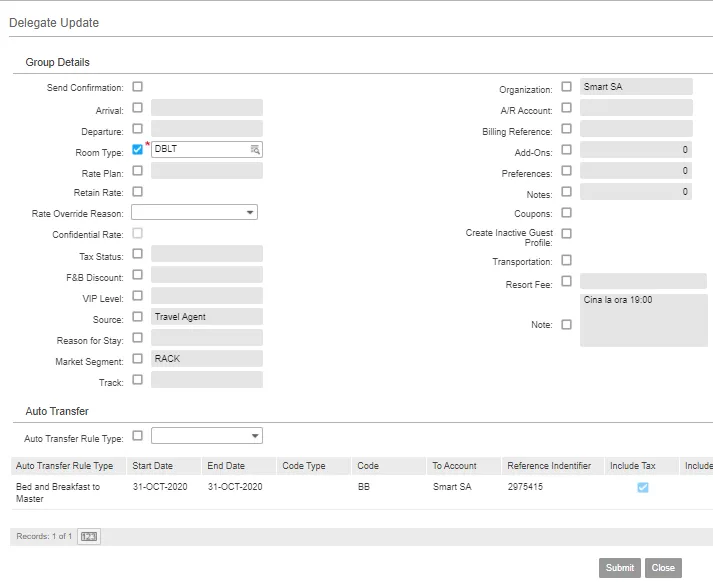The image size is (713, 584).
Task: Click the Code column header
Action: tap(389, 466)
